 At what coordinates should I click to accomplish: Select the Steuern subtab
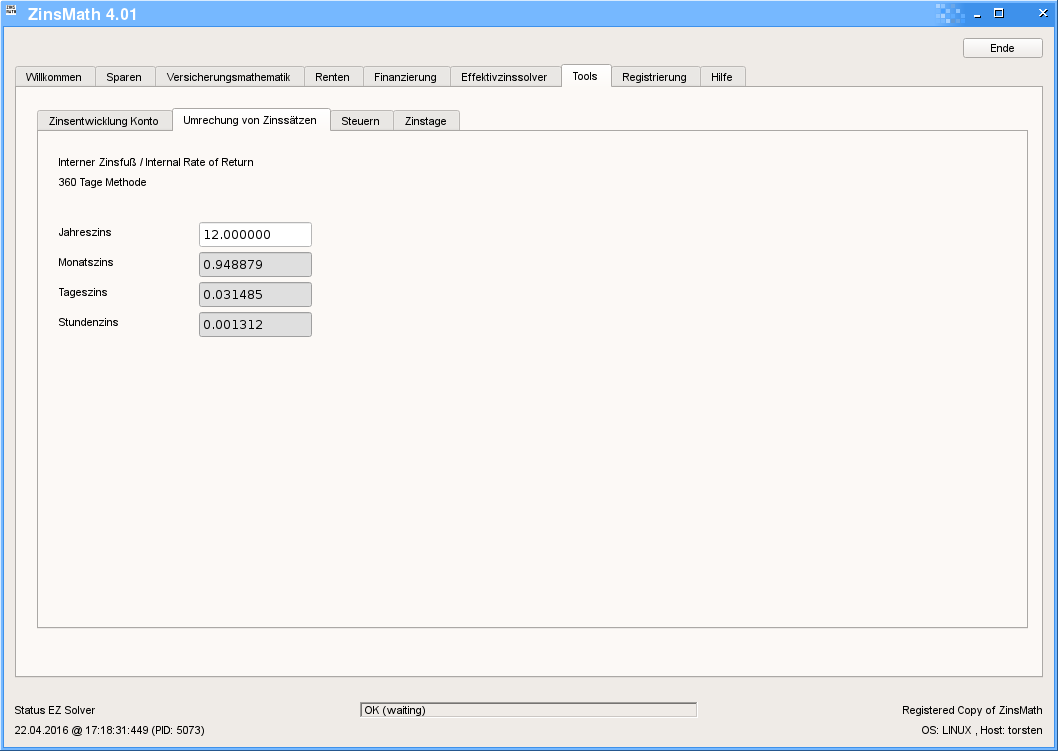point(360,121)
